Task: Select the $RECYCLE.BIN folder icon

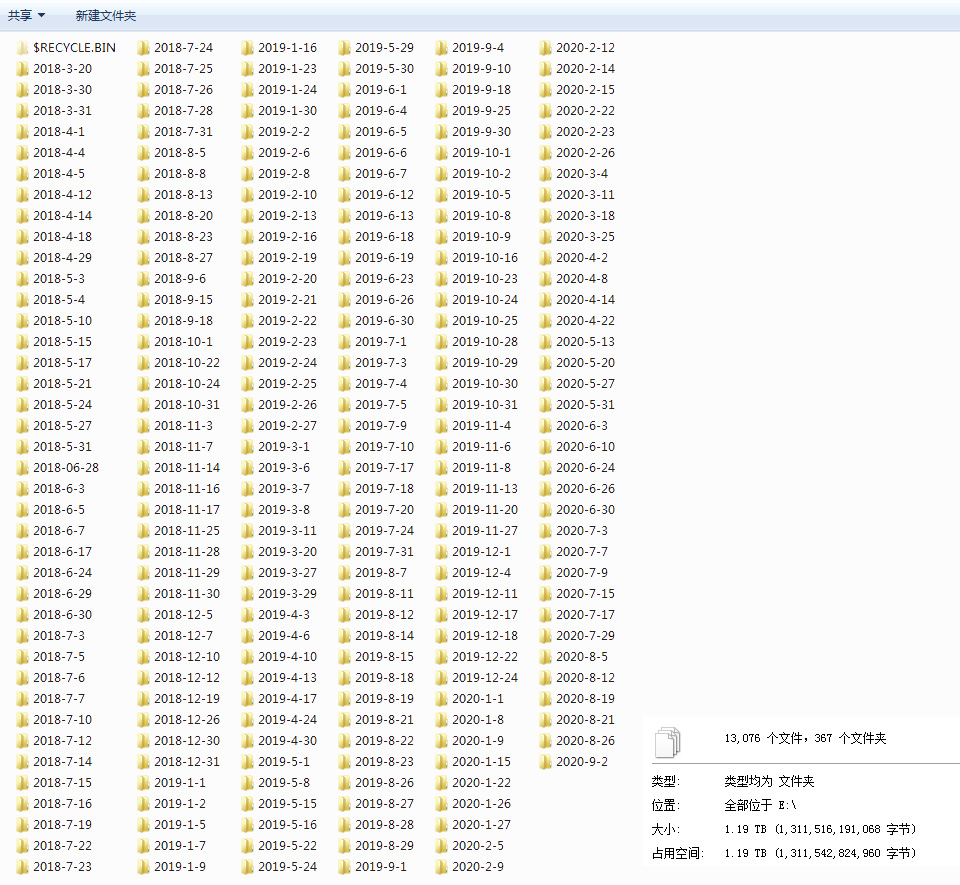Action: click(23, 48)
